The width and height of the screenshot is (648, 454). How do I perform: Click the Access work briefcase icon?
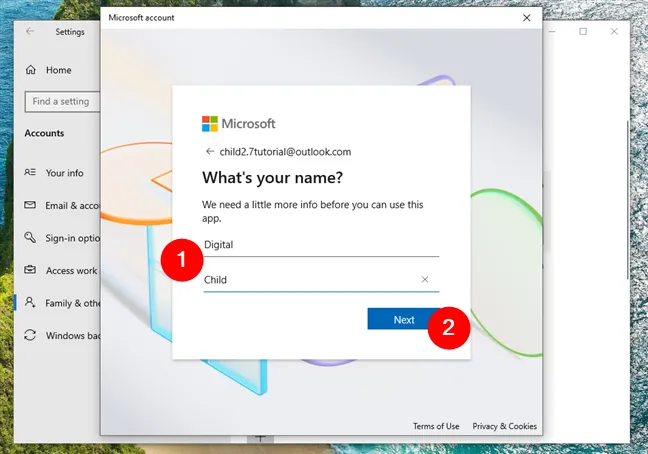[30, 270]
